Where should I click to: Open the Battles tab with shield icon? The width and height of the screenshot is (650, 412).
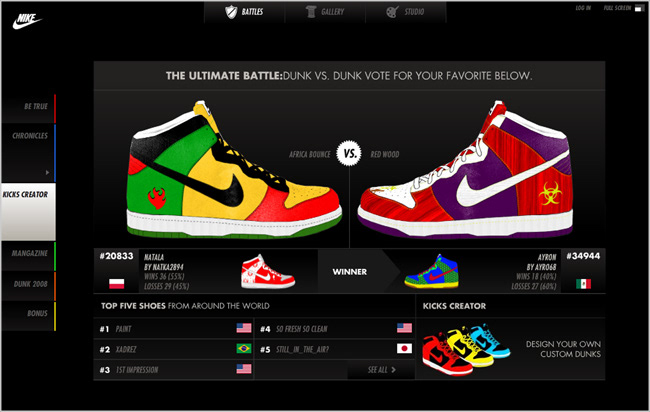point(244,12)
